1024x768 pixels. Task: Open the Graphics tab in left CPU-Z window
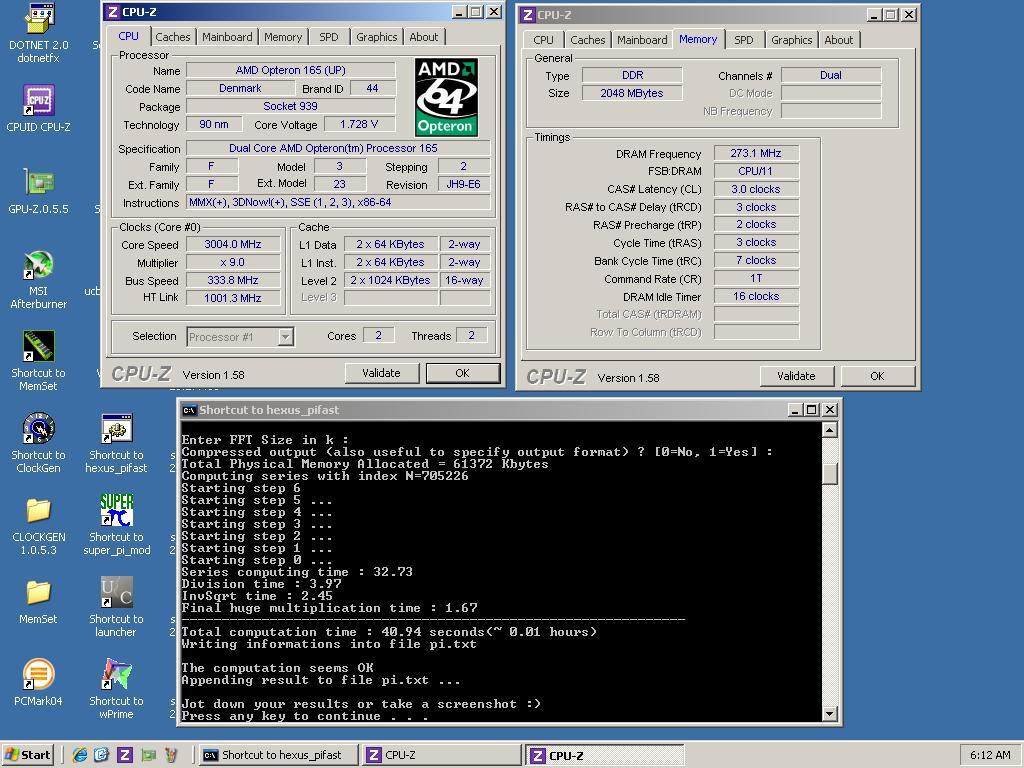(x=376, y=37)
